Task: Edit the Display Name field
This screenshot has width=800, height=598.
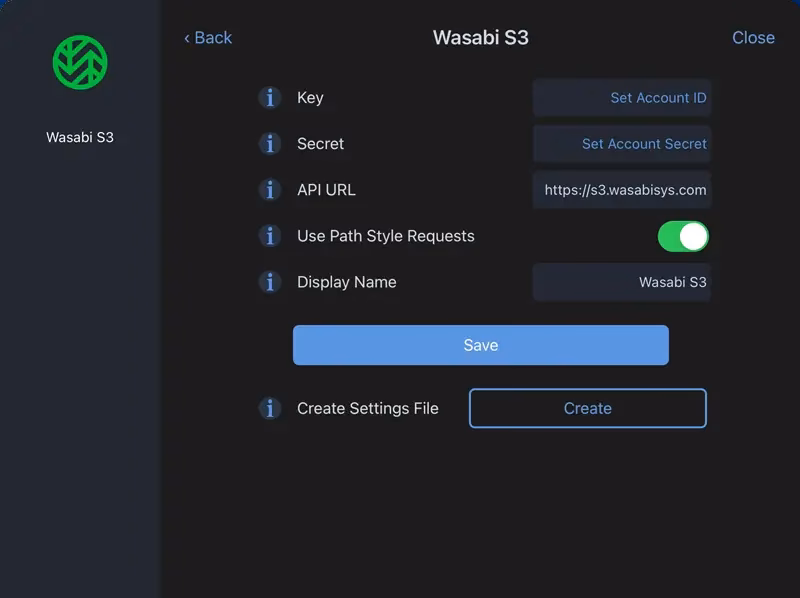Action: 622,282
